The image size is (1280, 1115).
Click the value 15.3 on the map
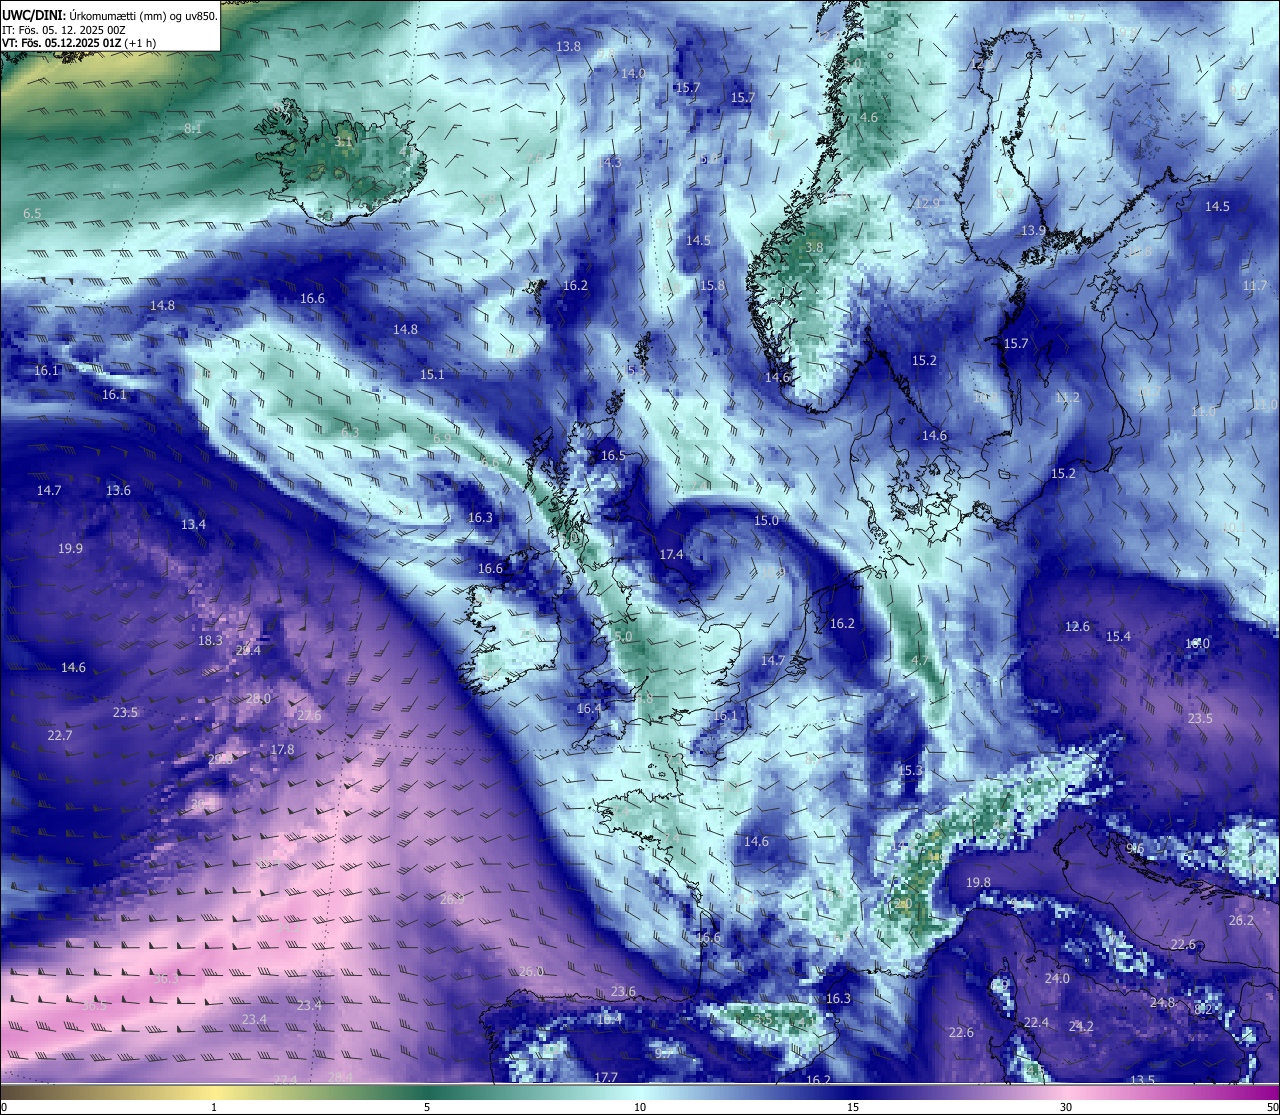point(910,771)
